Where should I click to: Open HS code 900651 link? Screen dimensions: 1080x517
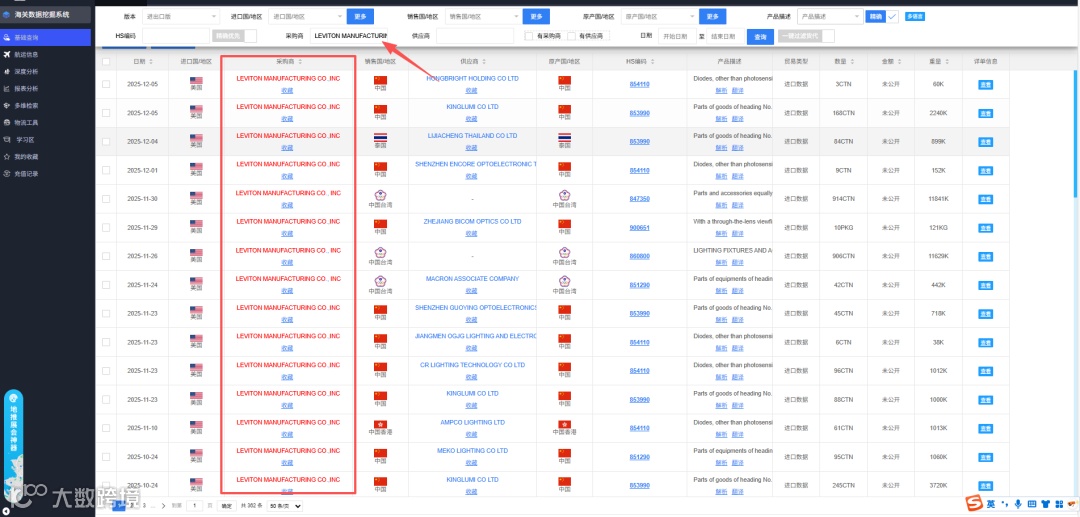tap(639, 228)
